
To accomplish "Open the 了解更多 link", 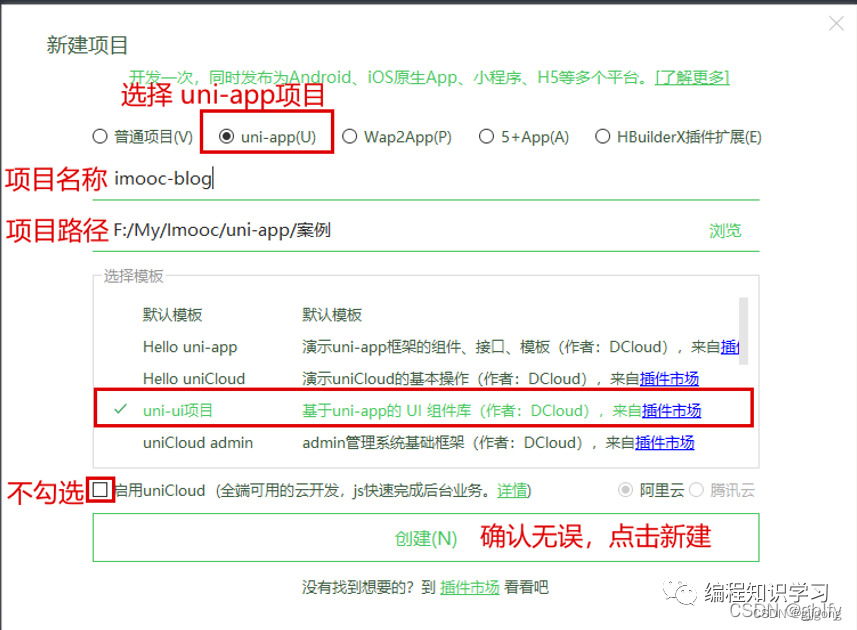I will coord(691,76).
